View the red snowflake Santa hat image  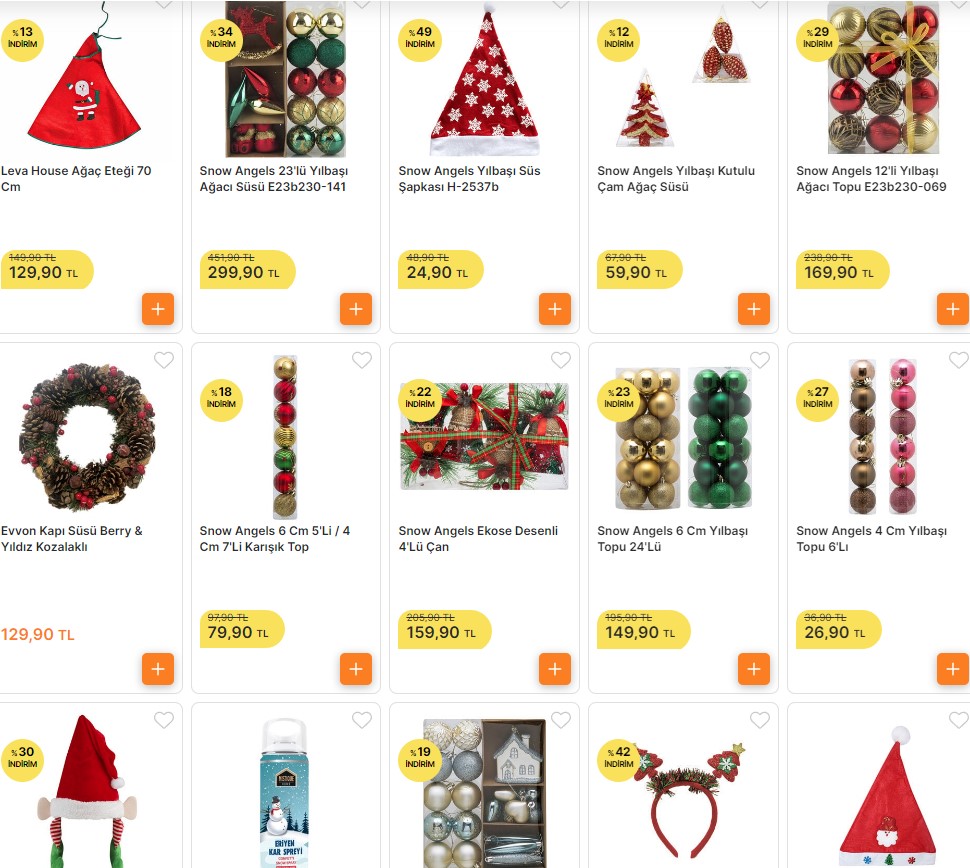pos(485,79)
